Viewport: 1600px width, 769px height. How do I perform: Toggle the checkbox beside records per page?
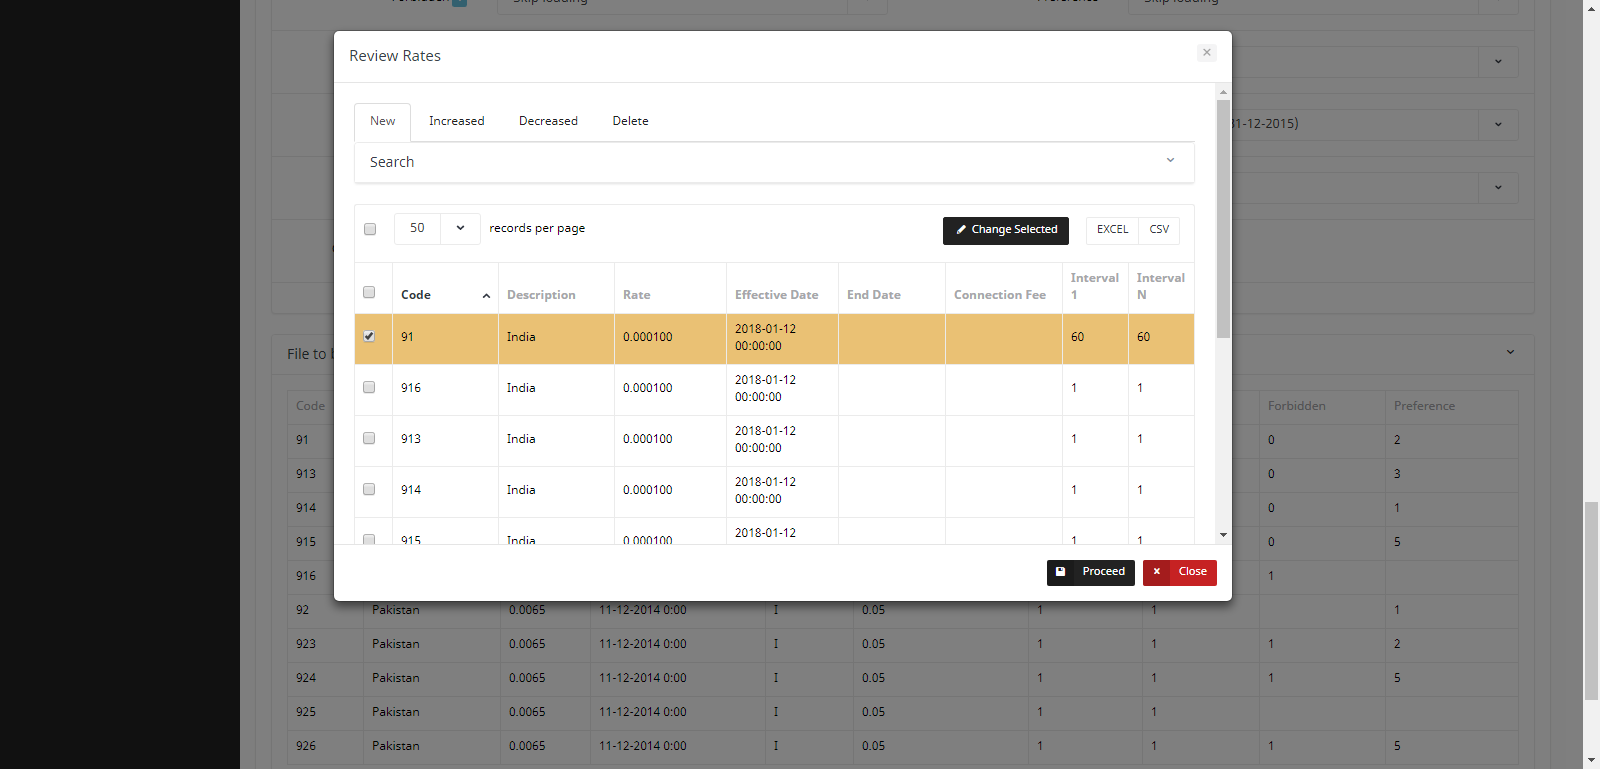370,229
